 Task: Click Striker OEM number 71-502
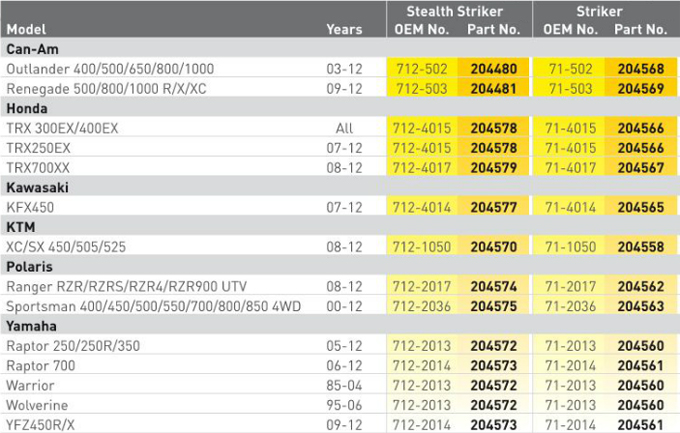click(x=570, y=69)
